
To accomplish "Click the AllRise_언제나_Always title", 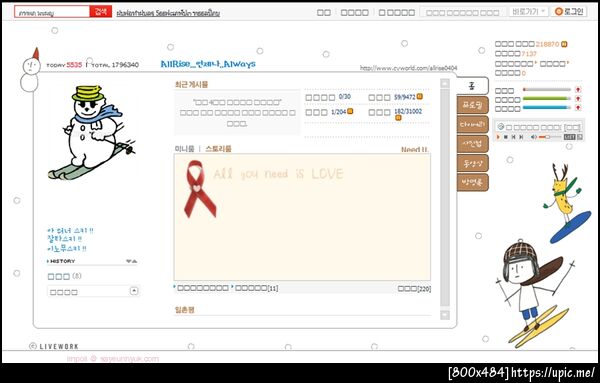I will (208, 64).
